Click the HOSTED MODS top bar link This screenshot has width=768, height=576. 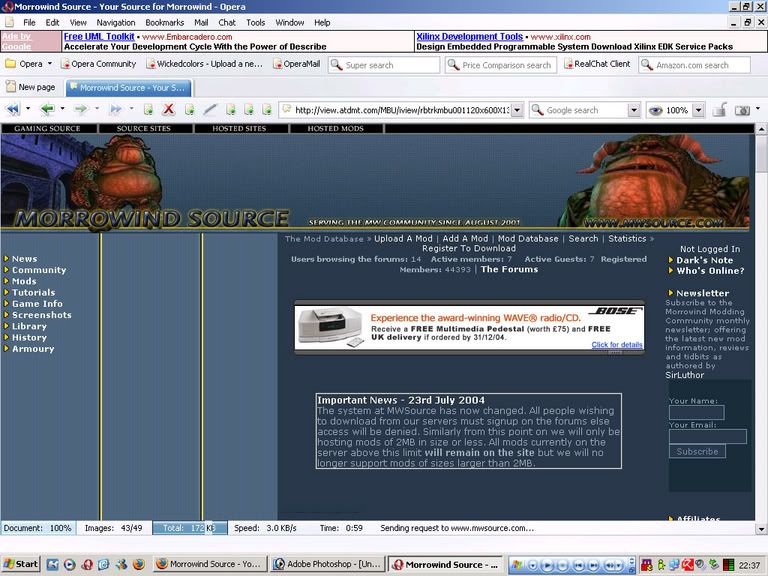click(336, 128)
